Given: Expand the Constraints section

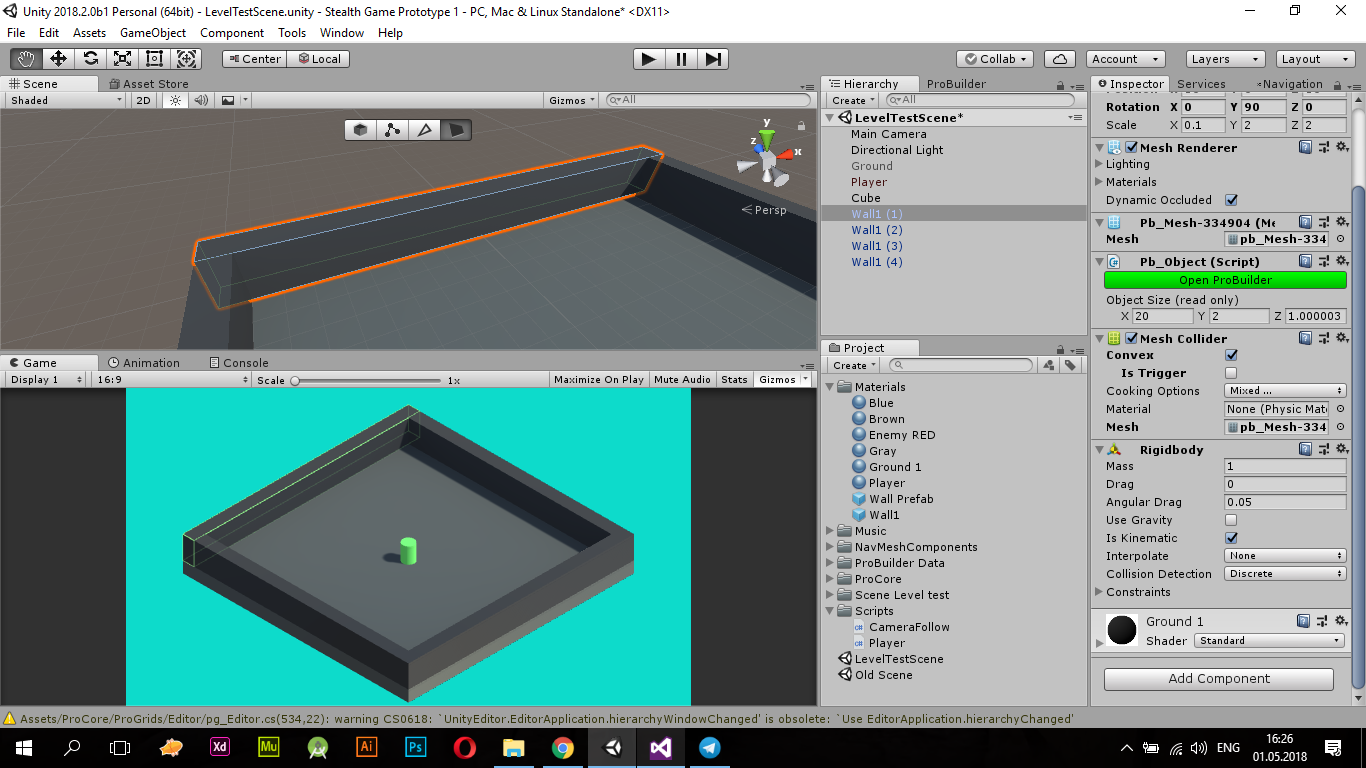Looking at the screenshot, I should coord(1100,592).
